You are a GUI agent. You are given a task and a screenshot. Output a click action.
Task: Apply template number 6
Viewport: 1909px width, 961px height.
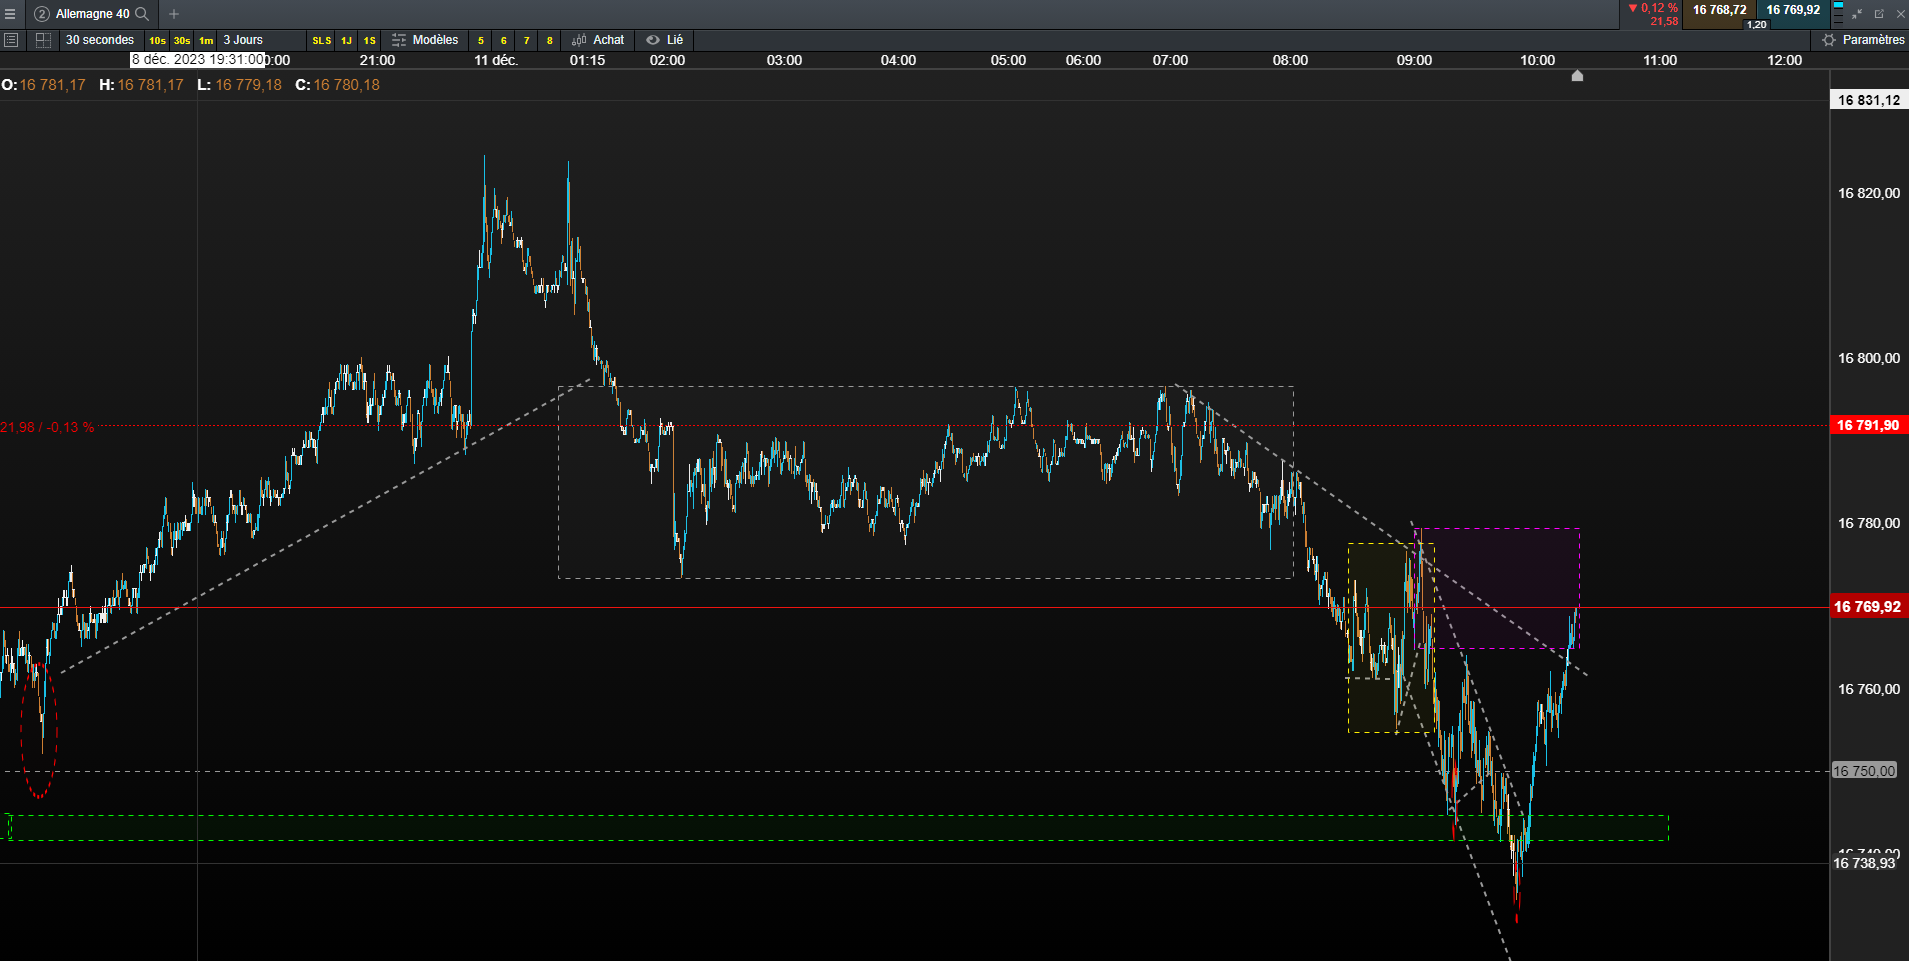click(504, 41)
